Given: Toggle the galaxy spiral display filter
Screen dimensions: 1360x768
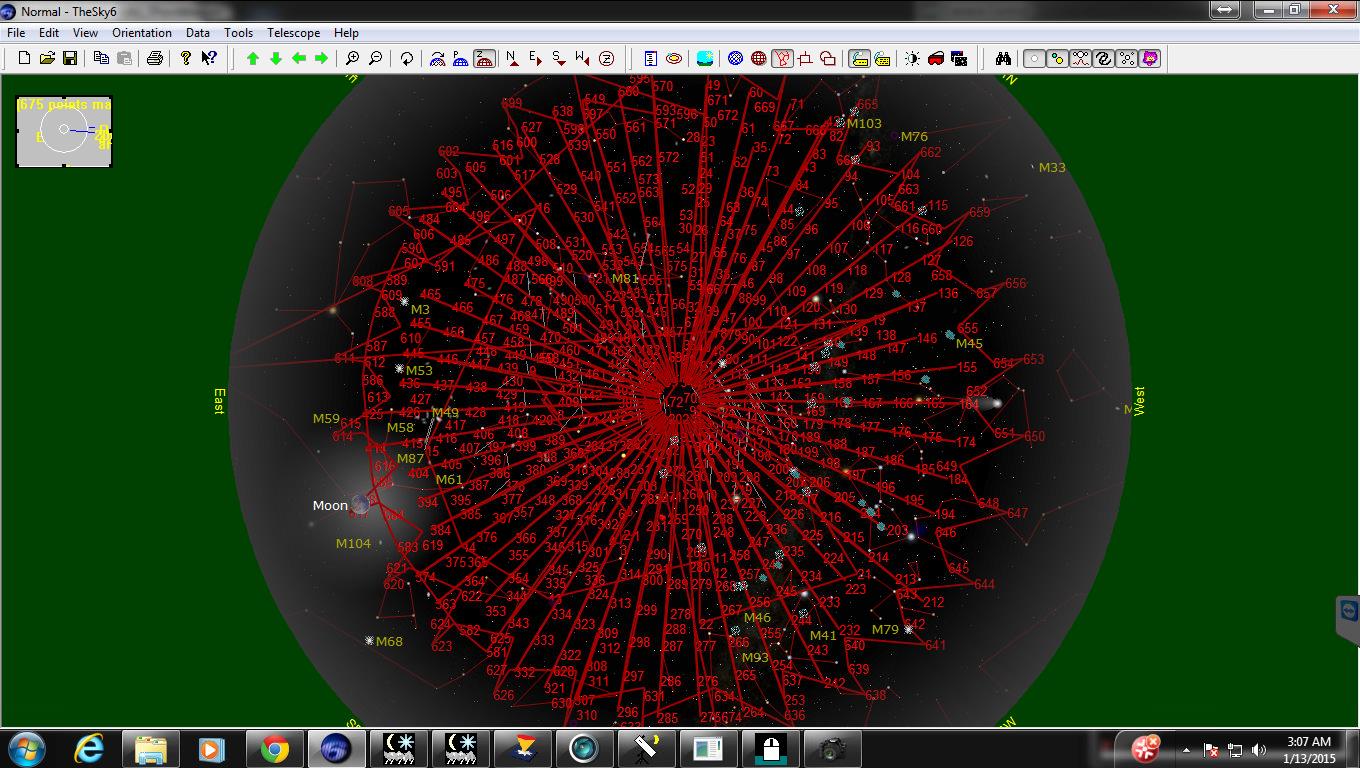Looking at the screenshot, I should point(1104,59).
